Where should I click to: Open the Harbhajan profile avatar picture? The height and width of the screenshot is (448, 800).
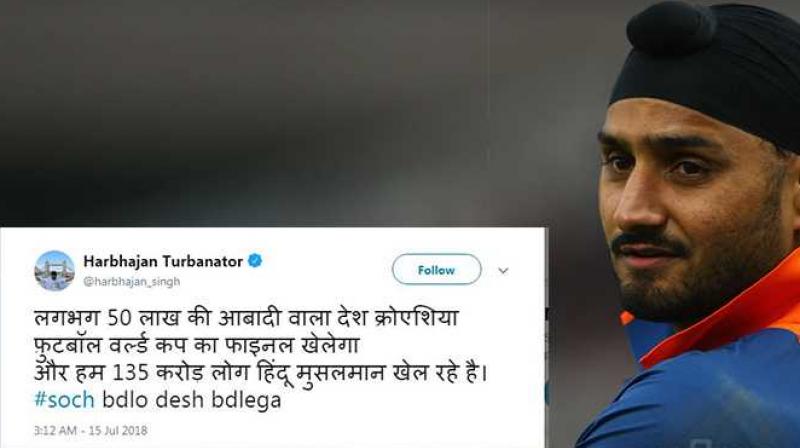click(x=55, y=270)
